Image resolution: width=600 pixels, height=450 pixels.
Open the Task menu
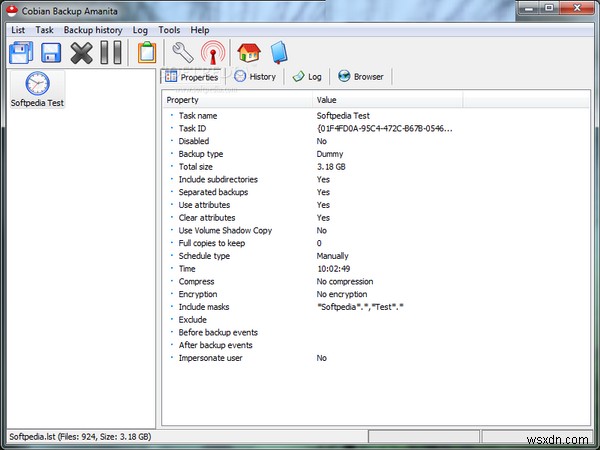[x=44, y=30]
